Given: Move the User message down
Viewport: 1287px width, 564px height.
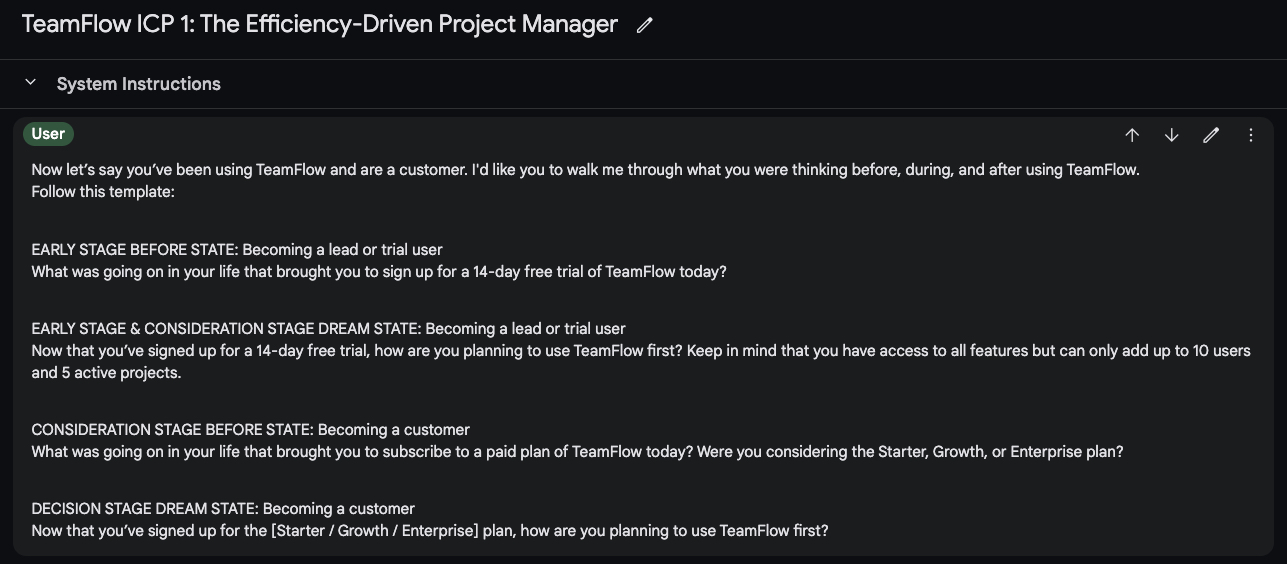Looking at the screenshot, I should click(x=1171, y=135).
